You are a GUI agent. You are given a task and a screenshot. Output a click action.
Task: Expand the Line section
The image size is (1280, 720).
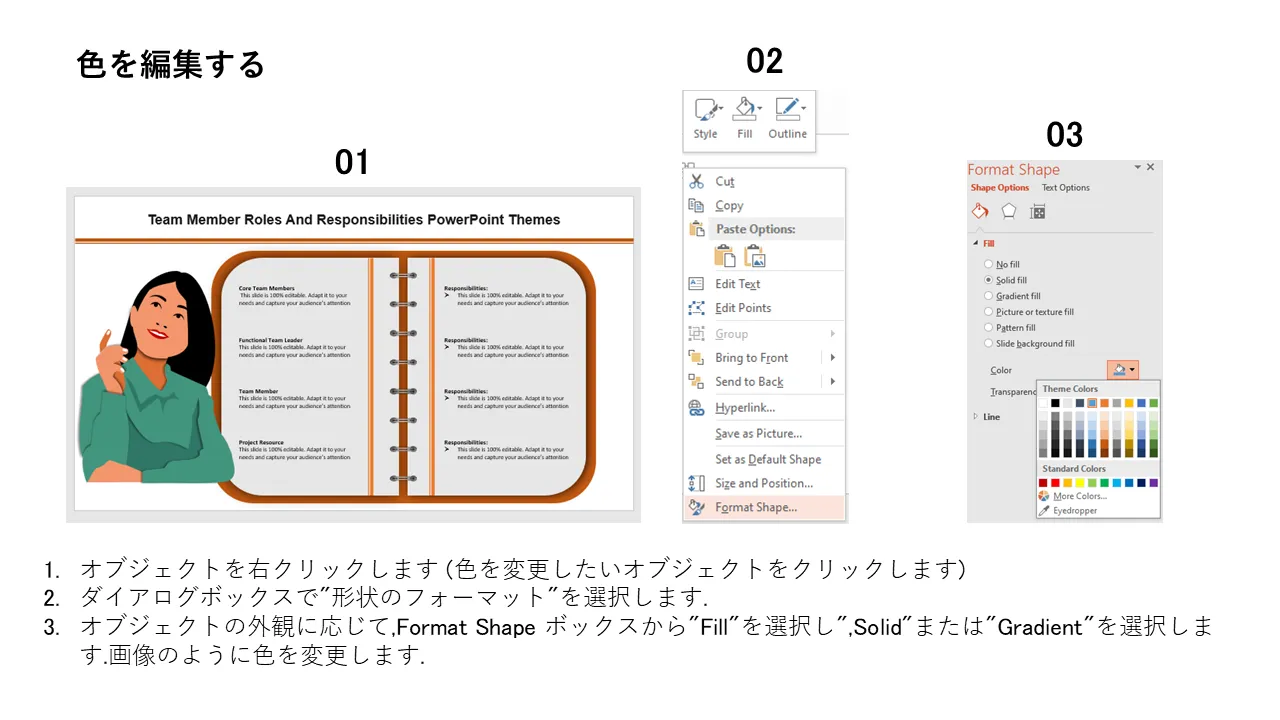point(977,417)
